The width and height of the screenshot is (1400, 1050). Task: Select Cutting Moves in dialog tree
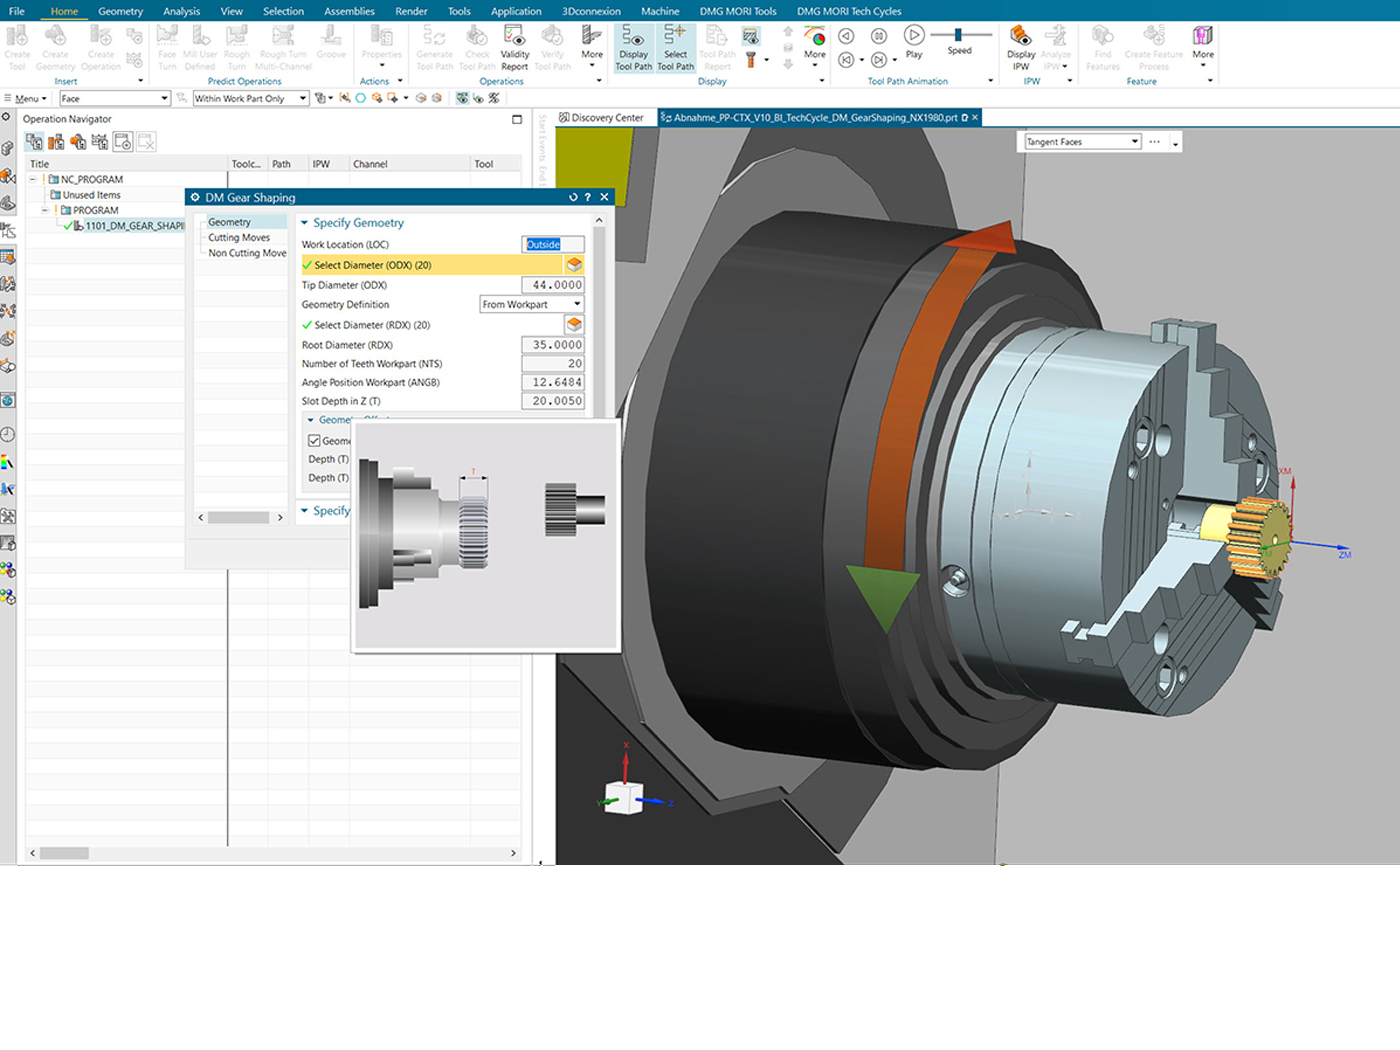239,238
